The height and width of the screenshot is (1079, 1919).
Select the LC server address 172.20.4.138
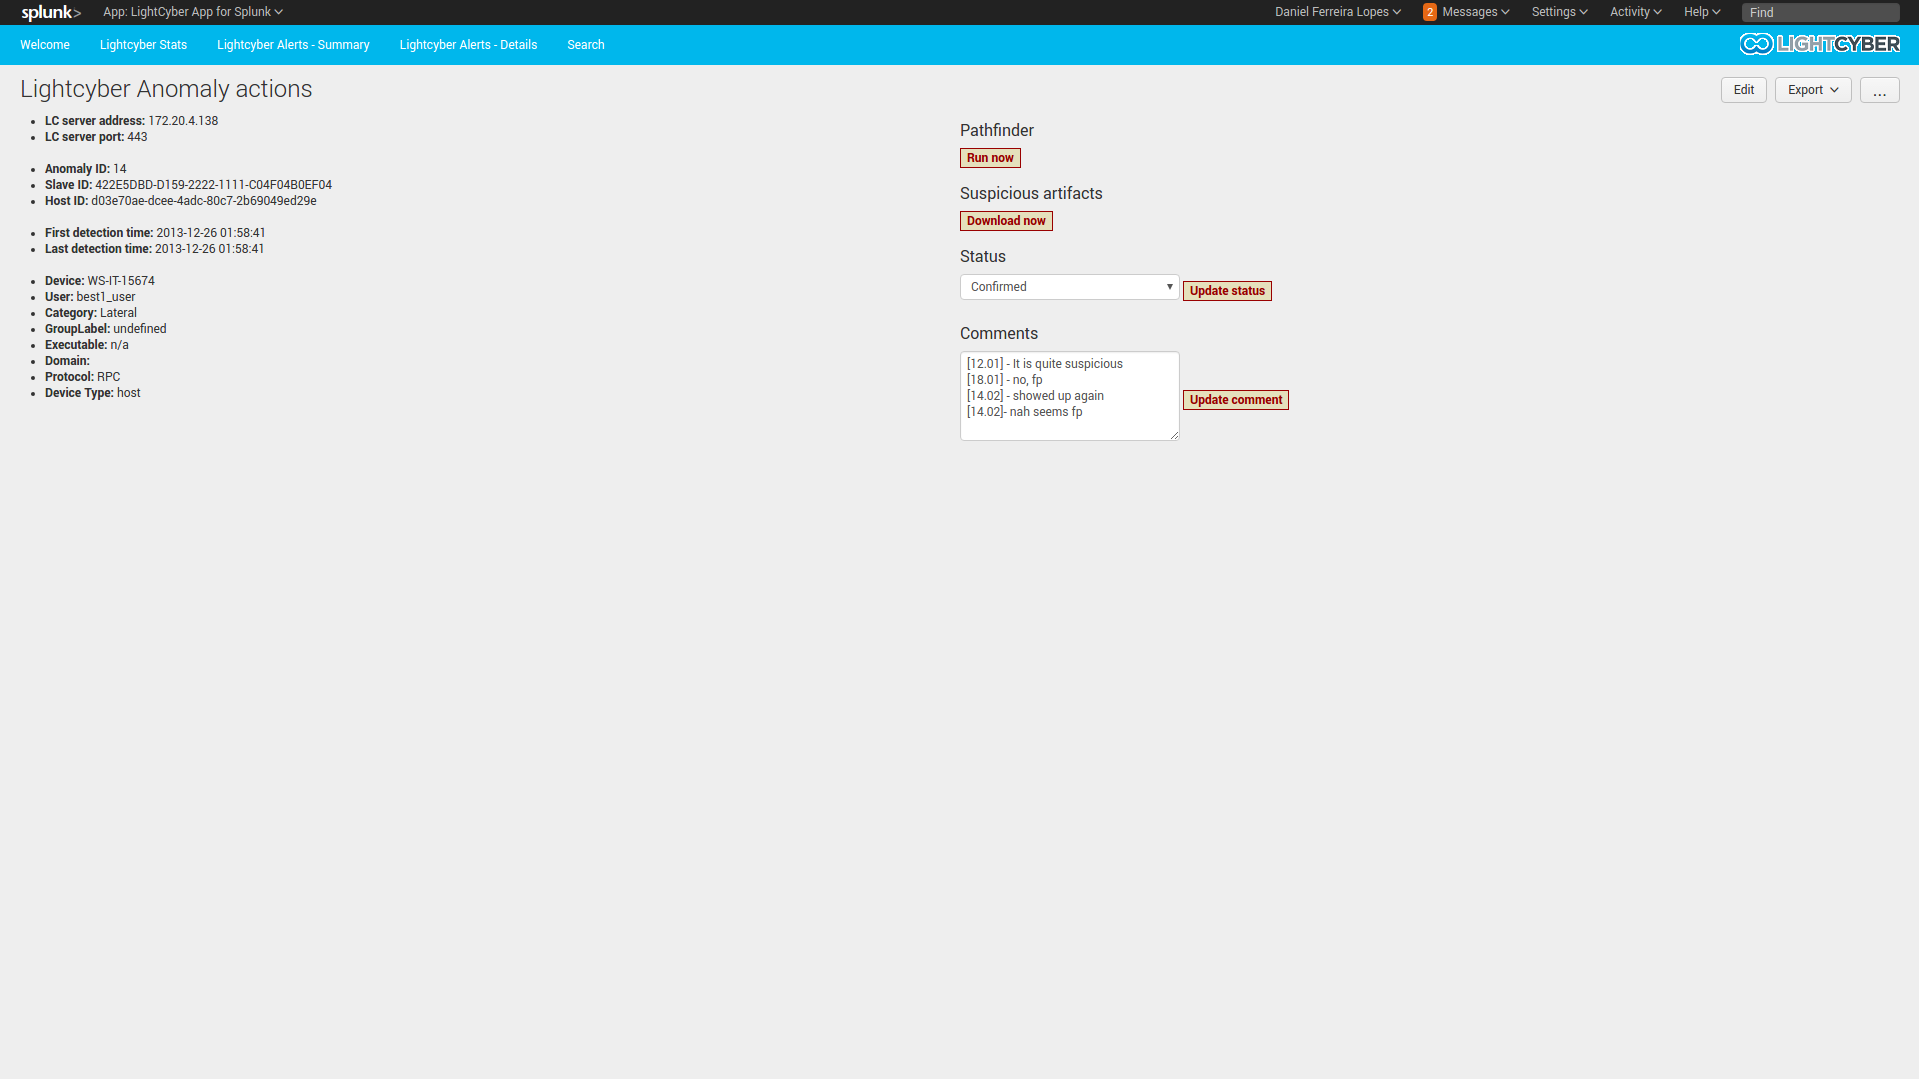pos(183,121)
